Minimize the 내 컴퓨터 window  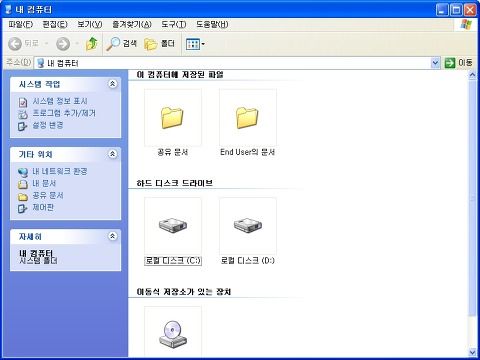442,10
